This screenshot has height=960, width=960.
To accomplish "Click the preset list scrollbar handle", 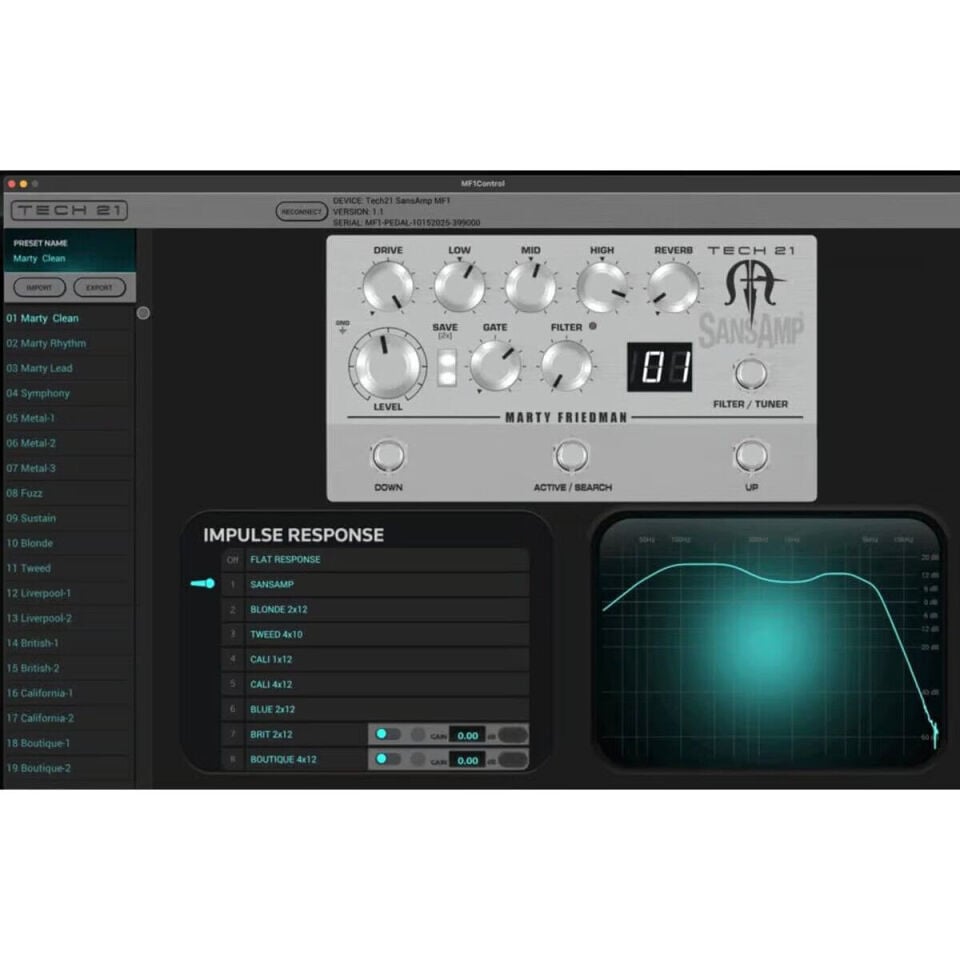I will 143,313.
